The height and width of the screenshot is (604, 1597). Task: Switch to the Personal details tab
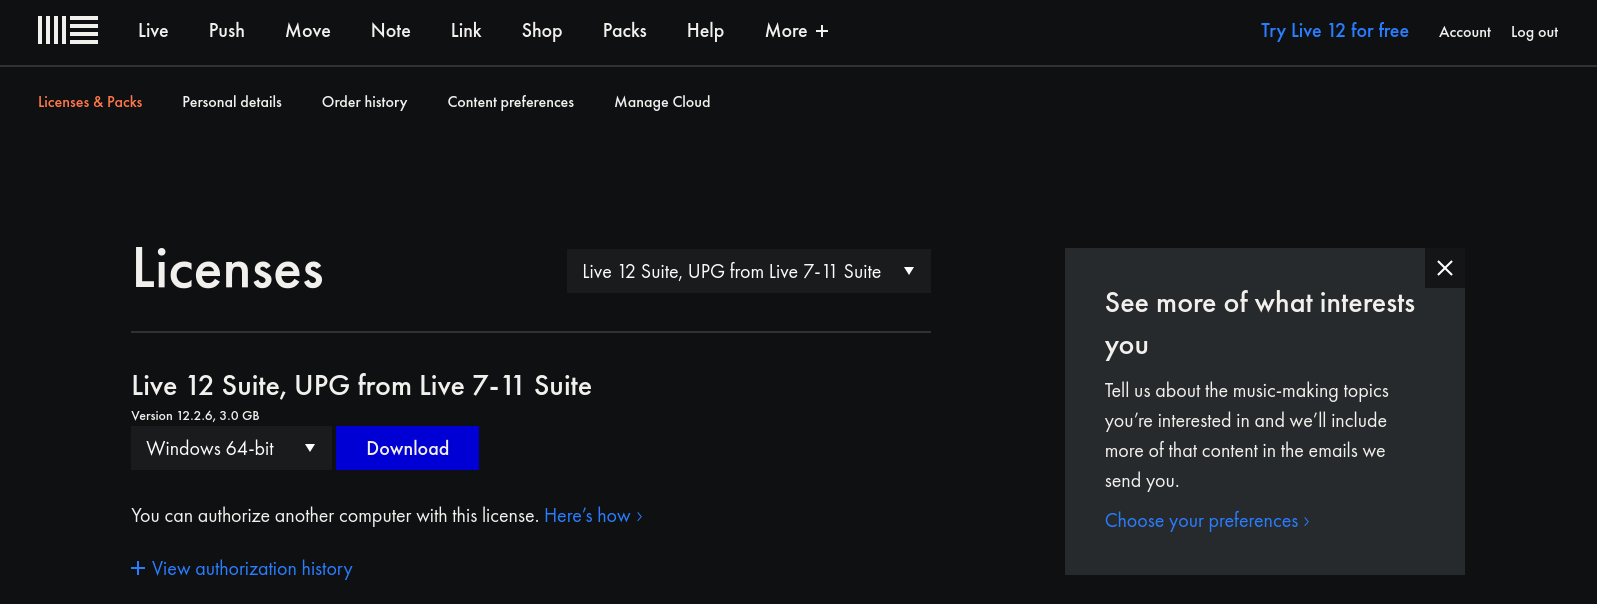(232, 102)
